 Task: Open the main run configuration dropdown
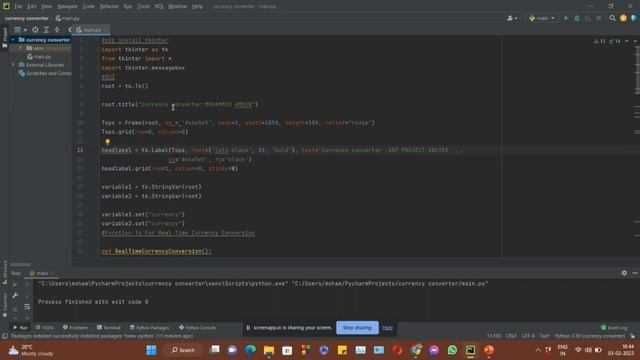[x=542, y=18]
